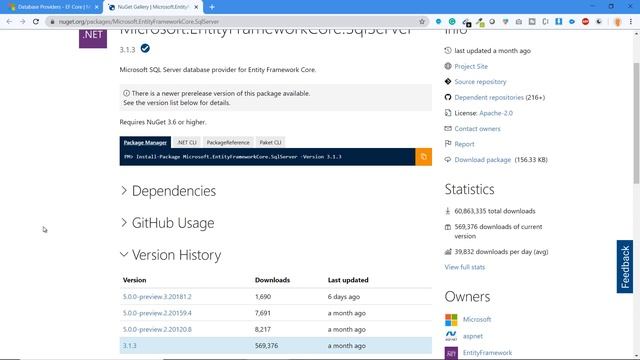
Task: Open version 3.1.3 in history table
Action: tap(130, 346)
